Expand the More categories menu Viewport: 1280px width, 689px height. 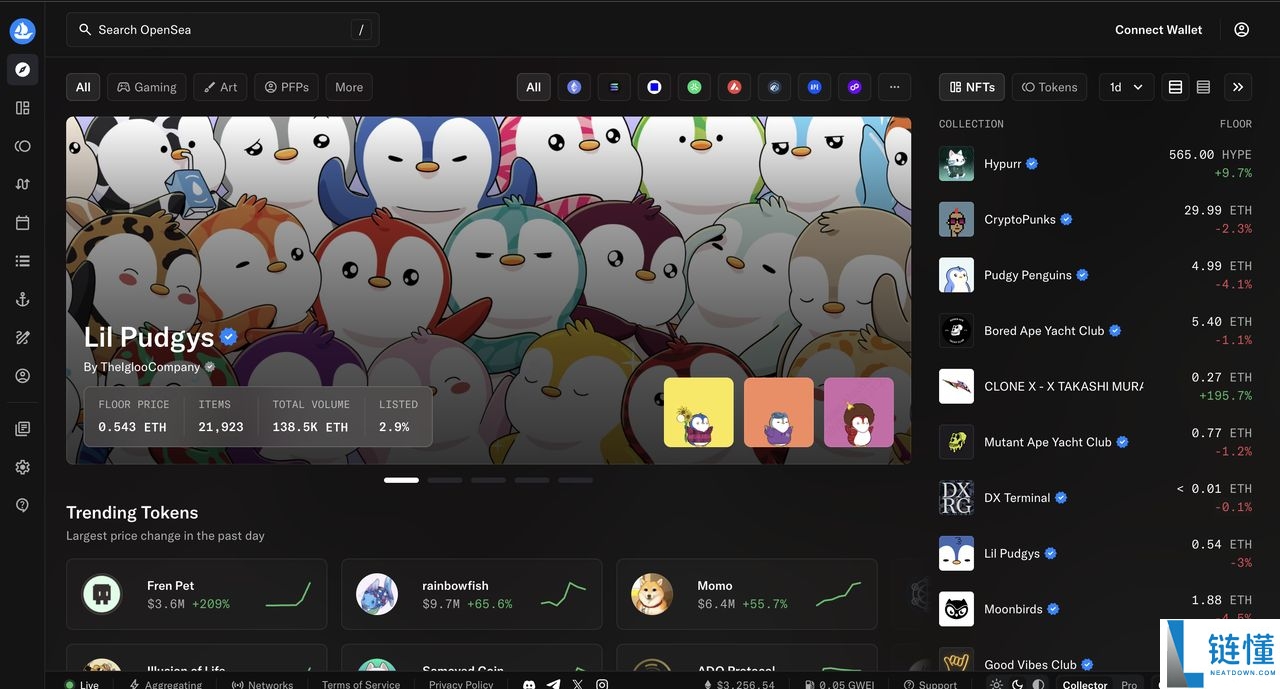349,87
